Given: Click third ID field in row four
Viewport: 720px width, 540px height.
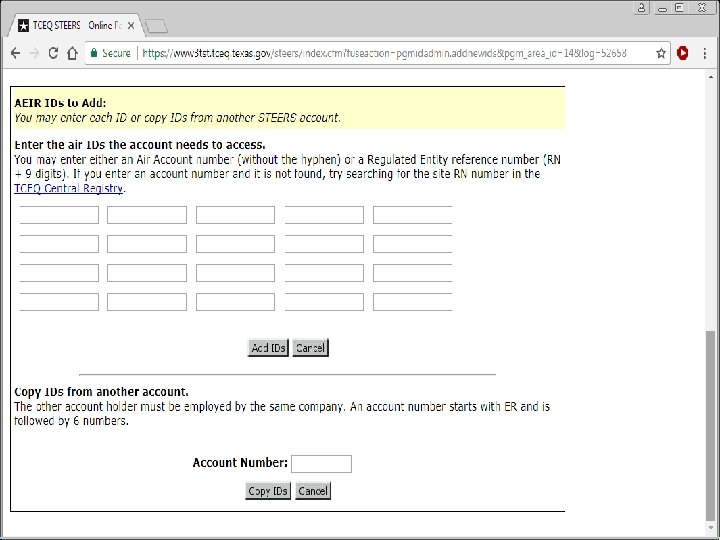Looking at the screenshot, I should pyautogui.click(x=236, y=302).
